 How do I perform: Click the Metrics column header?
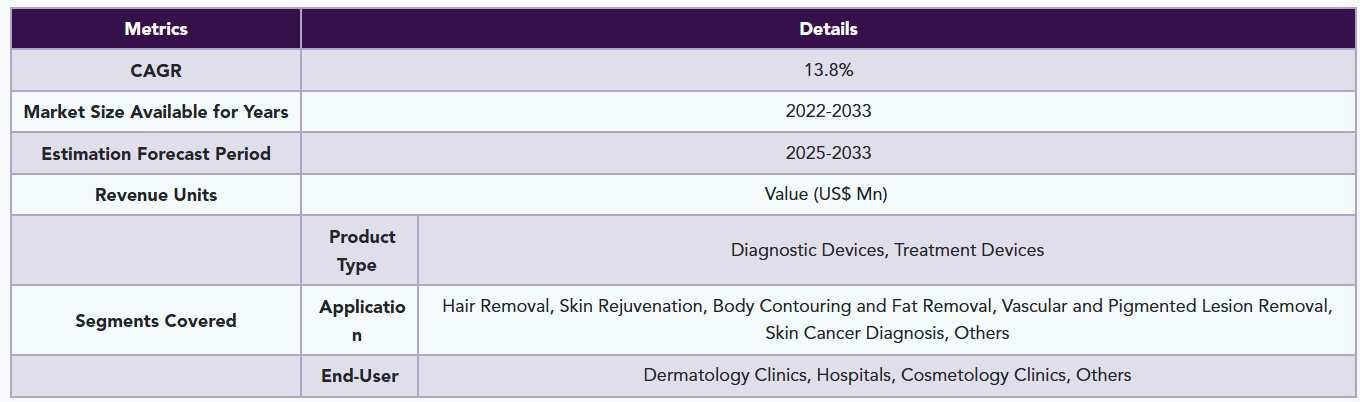click(156, 29)
